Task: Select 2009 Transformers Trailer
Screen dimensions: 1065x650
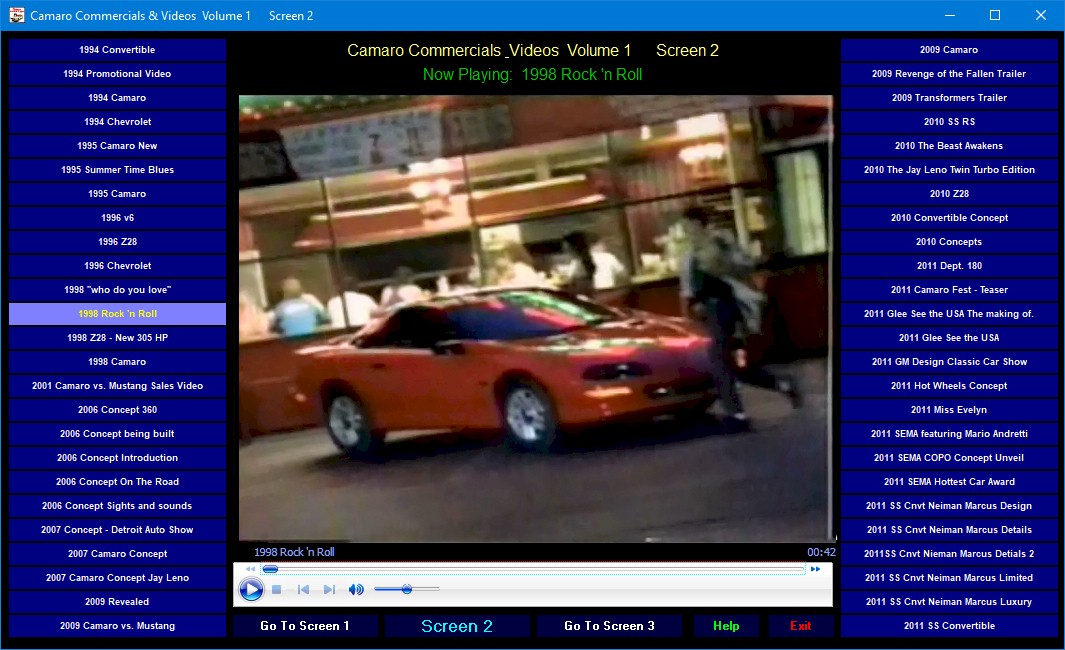Action: pos(949,97)
